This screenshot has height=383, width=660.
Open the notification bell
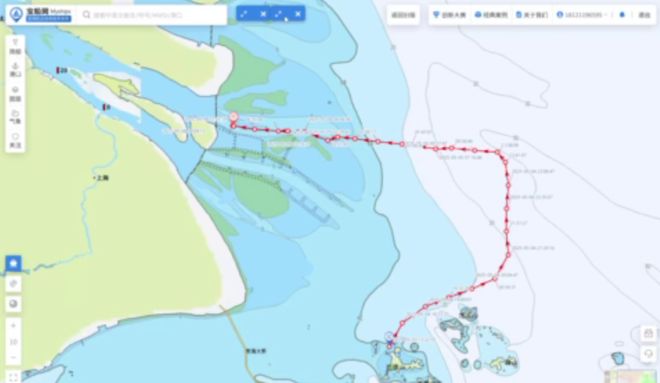[622, 15]
